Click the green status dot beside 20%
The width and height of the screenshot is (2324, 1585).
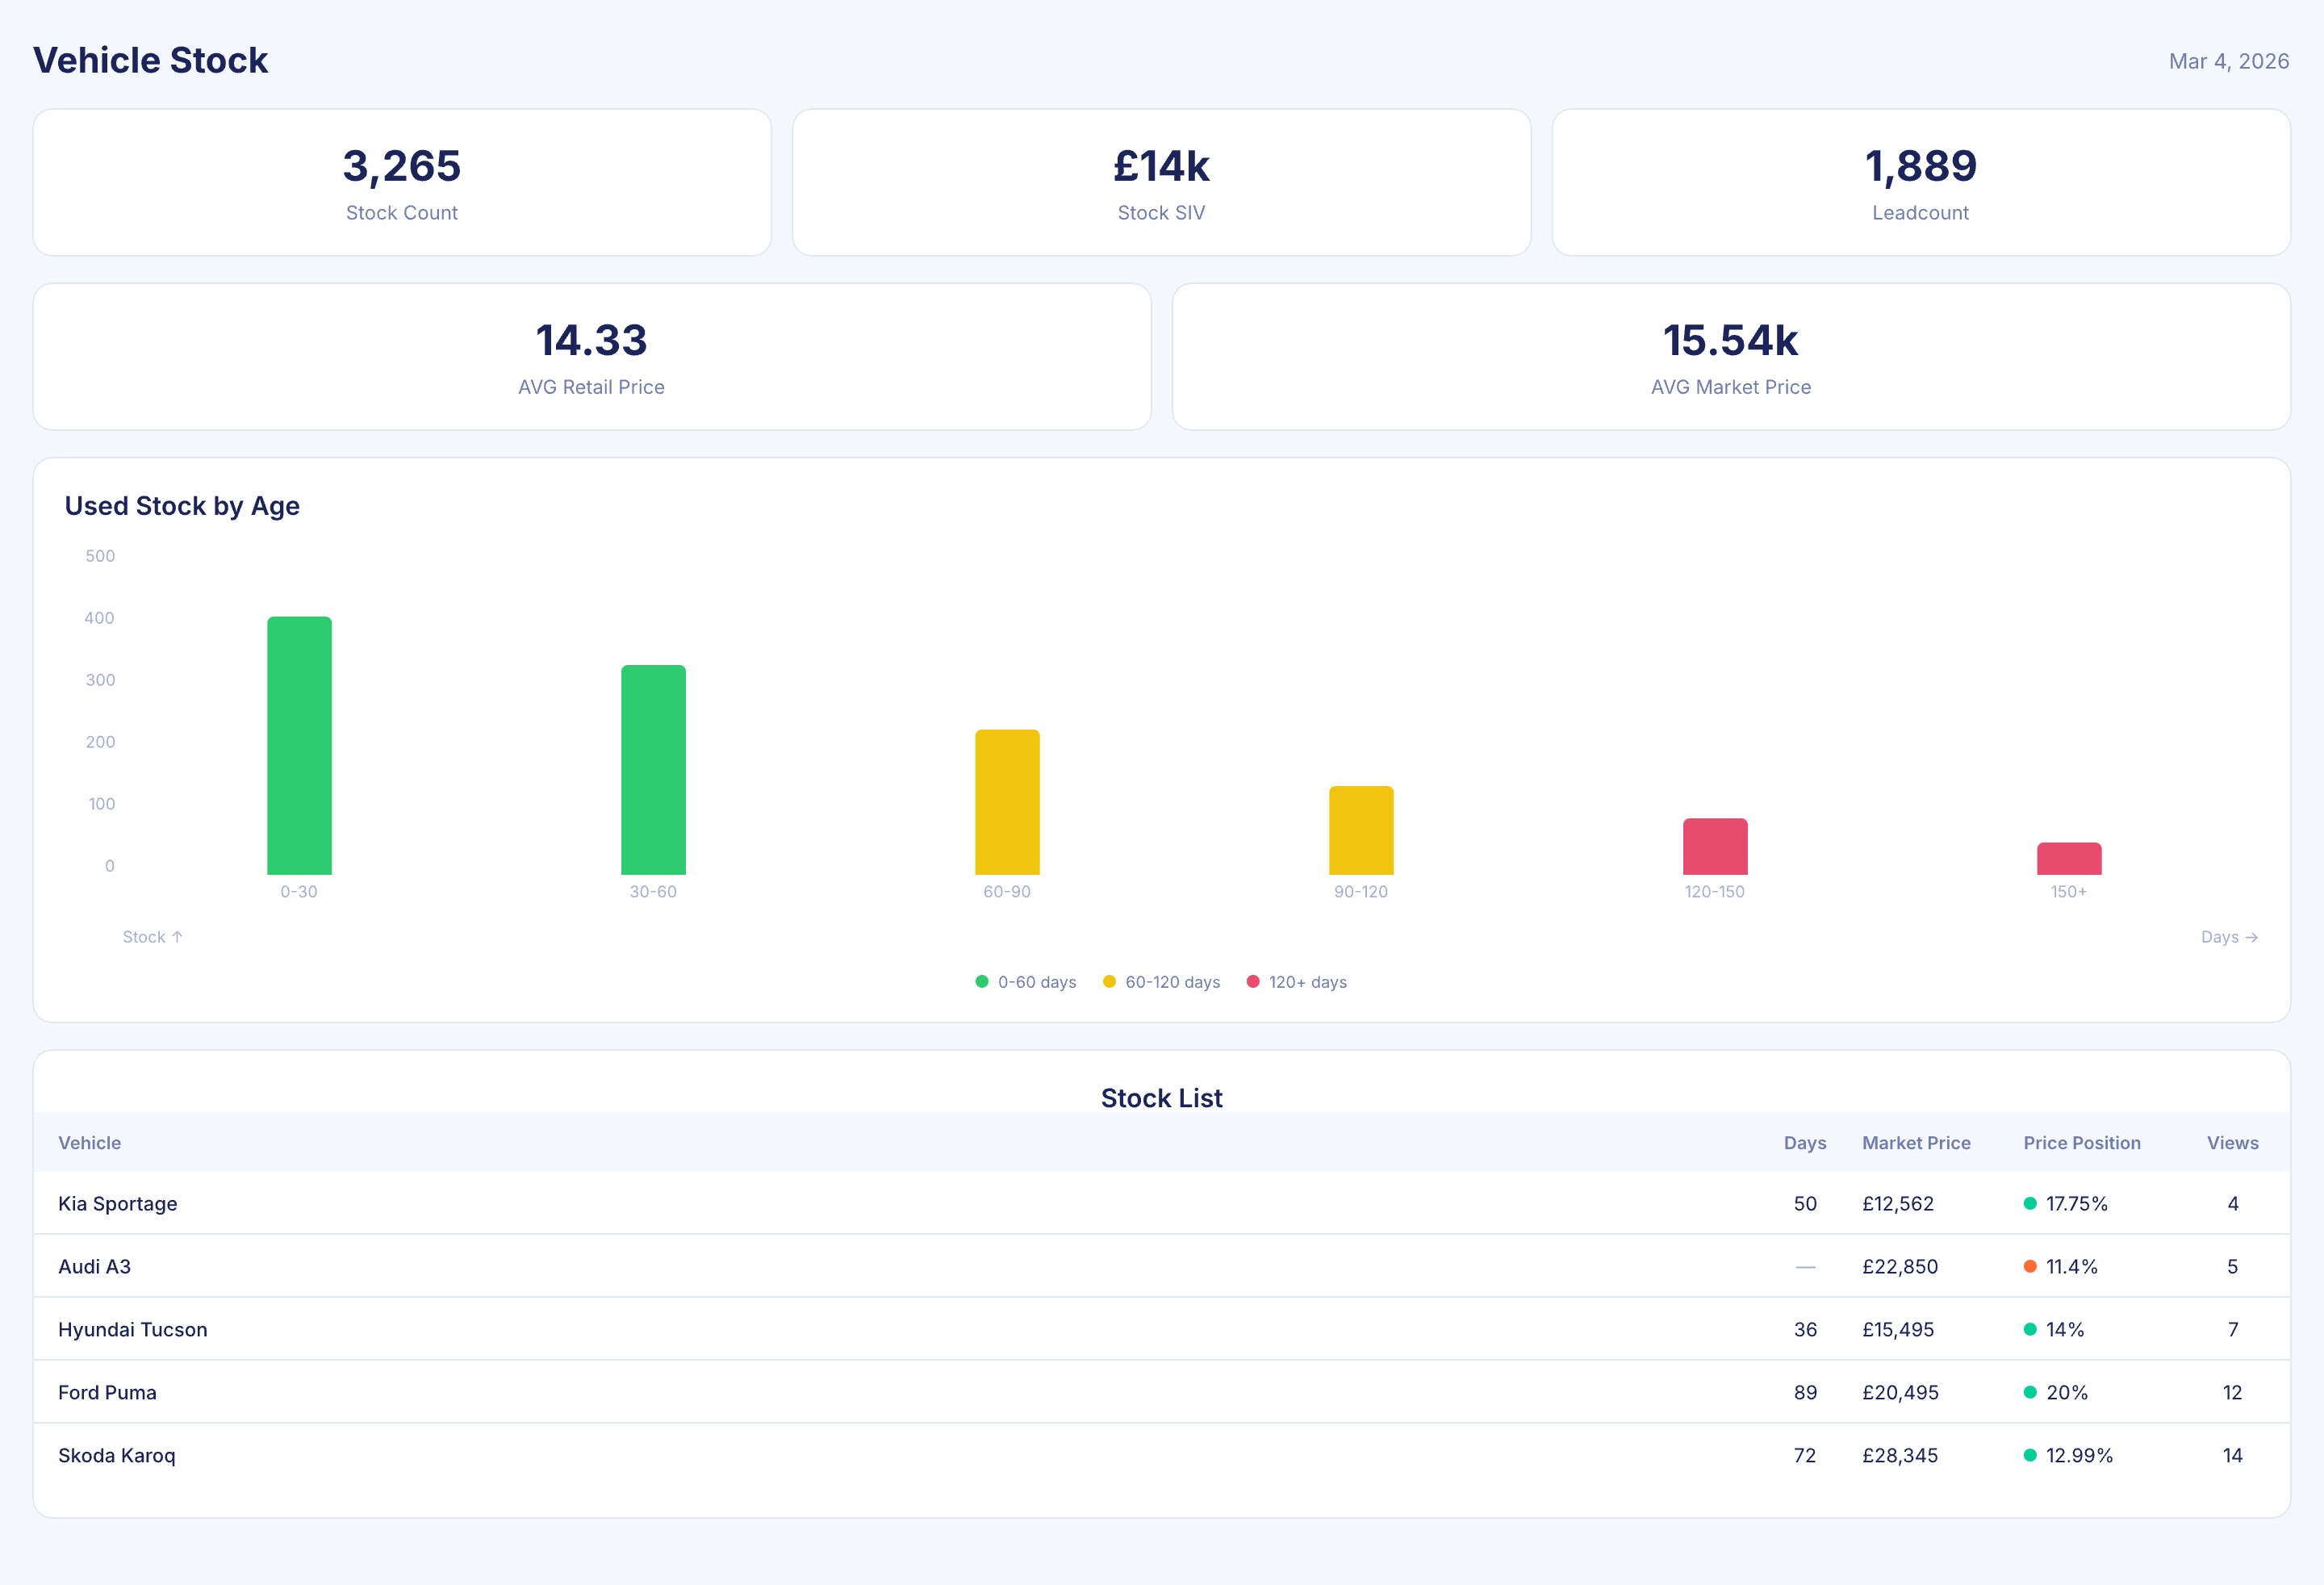[x=2029, y=1393]
